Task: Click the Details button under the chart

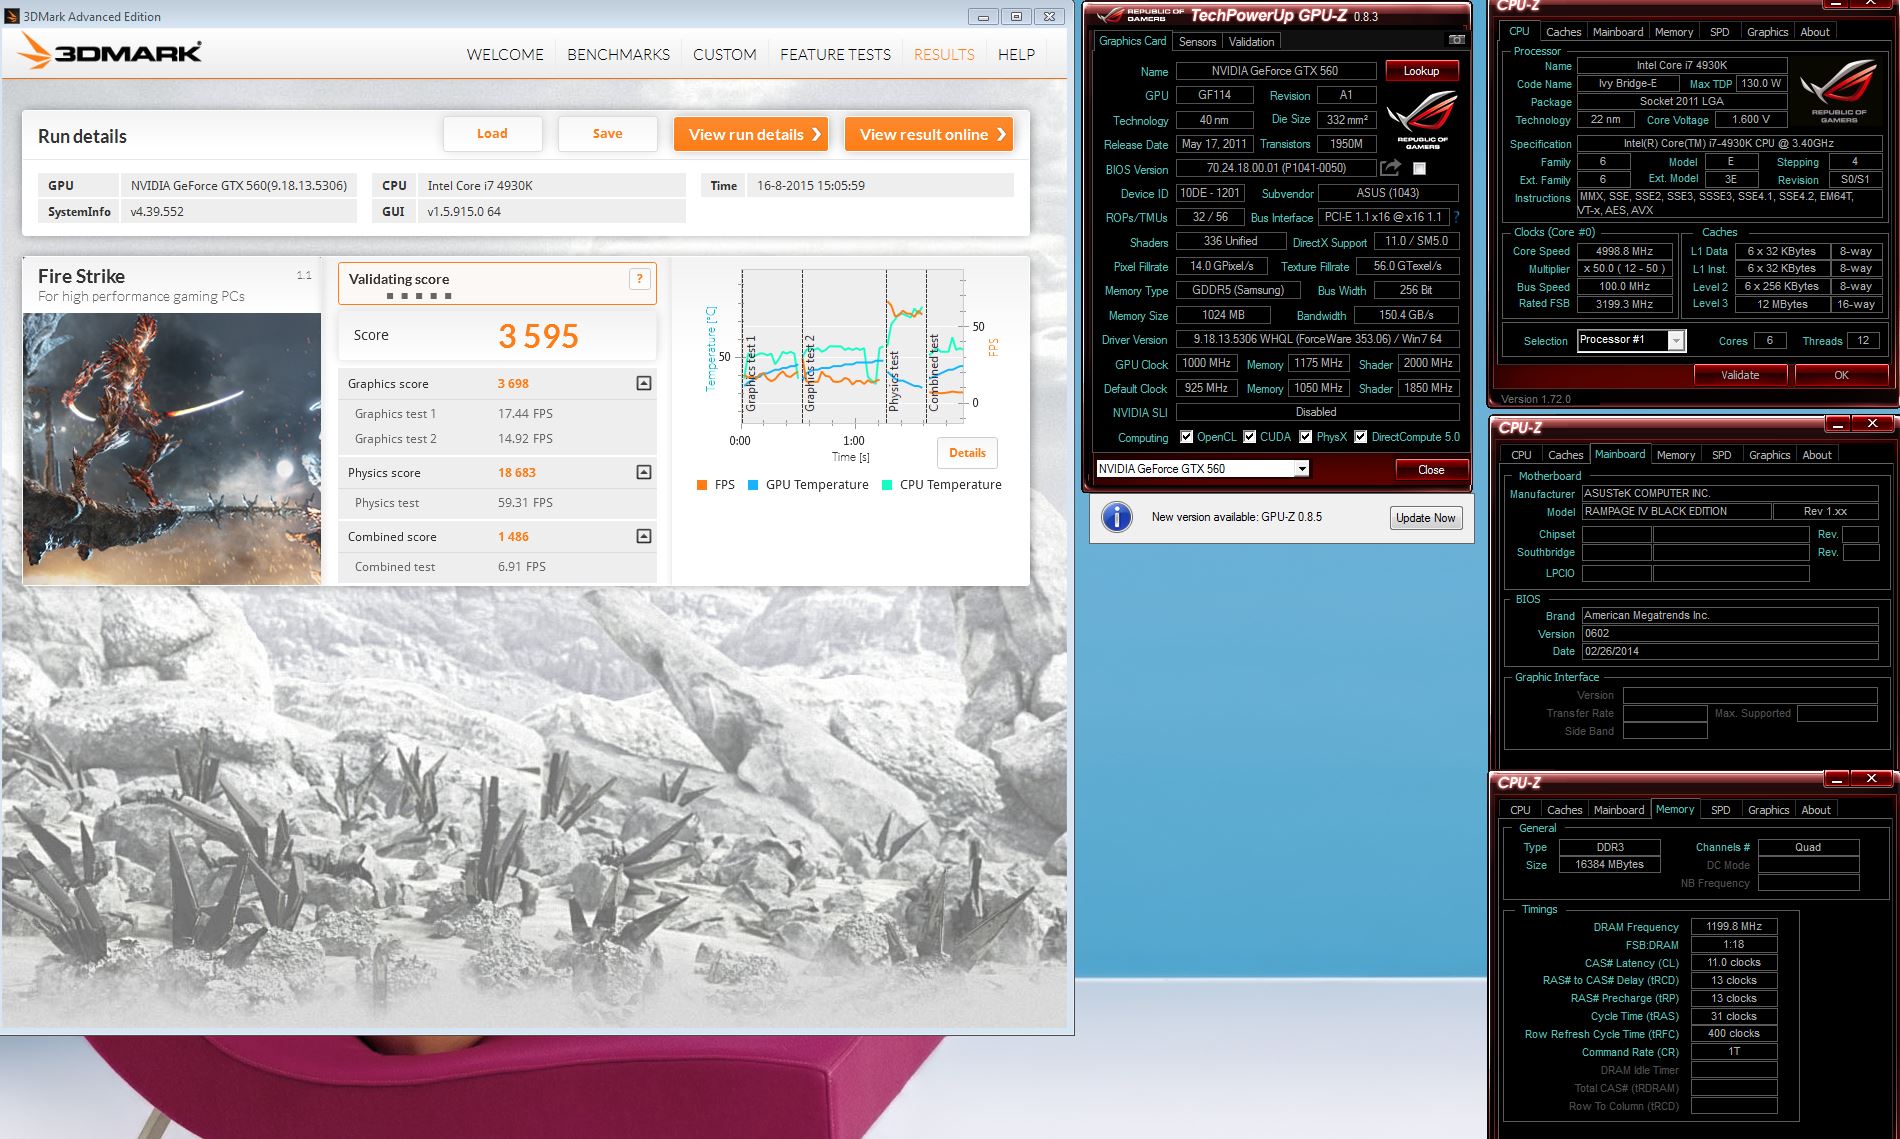Action: 967,453
